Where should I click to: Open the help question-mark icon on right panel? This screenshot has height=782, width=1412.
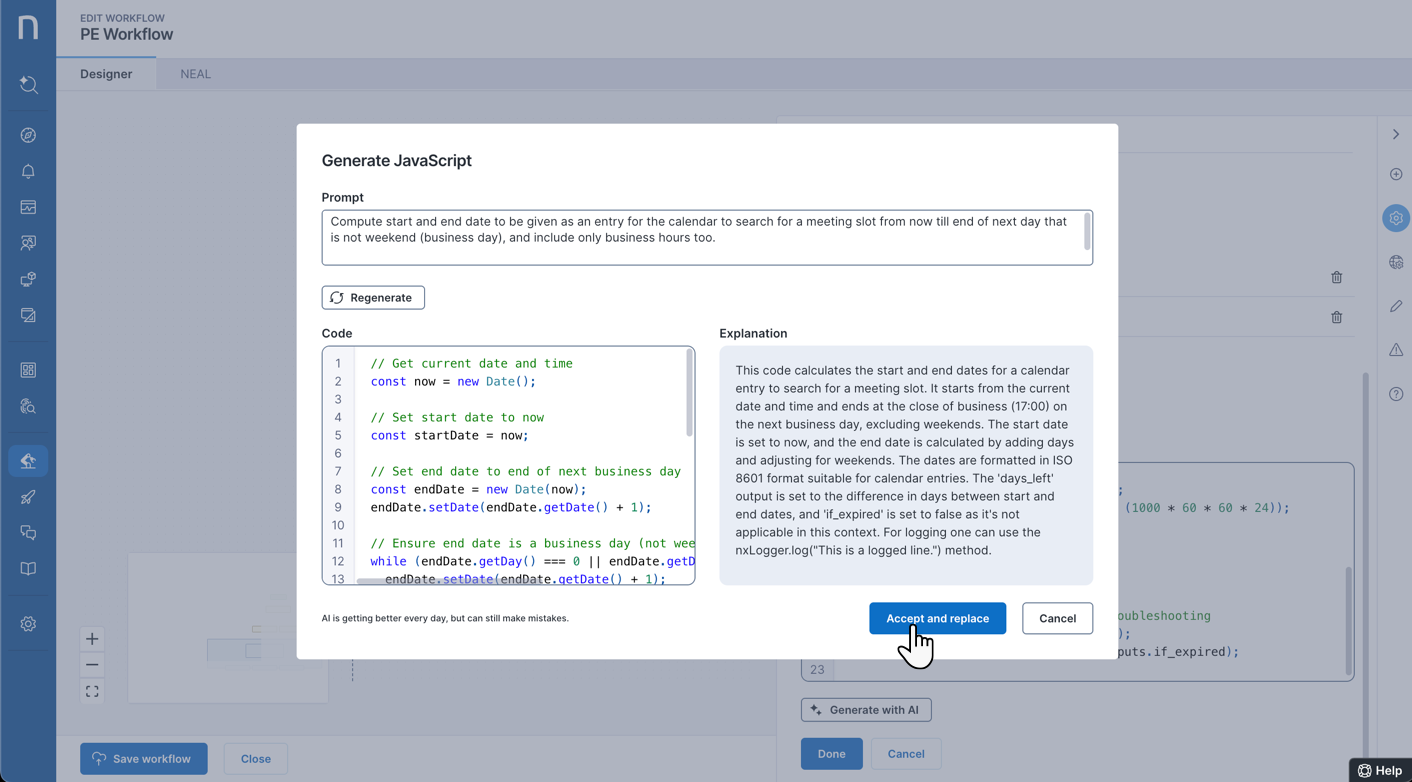click(x=1395, y=394)
